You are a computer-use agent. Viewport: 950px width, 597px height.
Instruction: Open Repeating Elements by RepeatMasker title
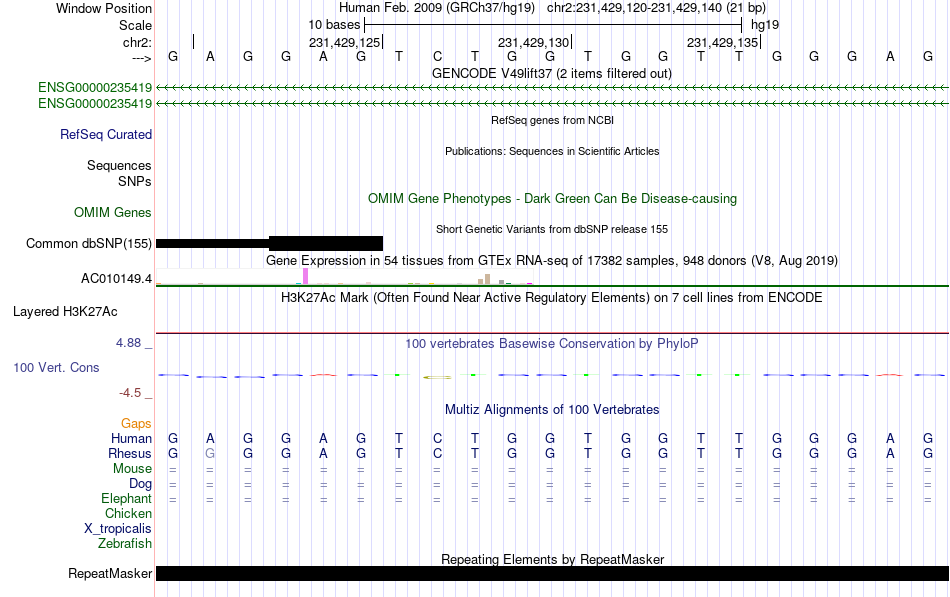click(x=552, y=559)
